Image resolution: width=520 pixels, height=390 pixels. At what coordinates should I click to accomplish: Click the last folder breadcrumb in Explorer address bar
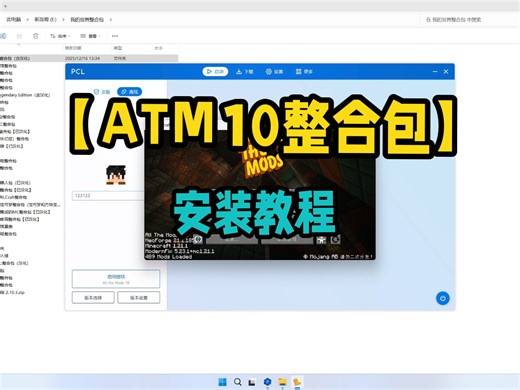pos(87,20)
